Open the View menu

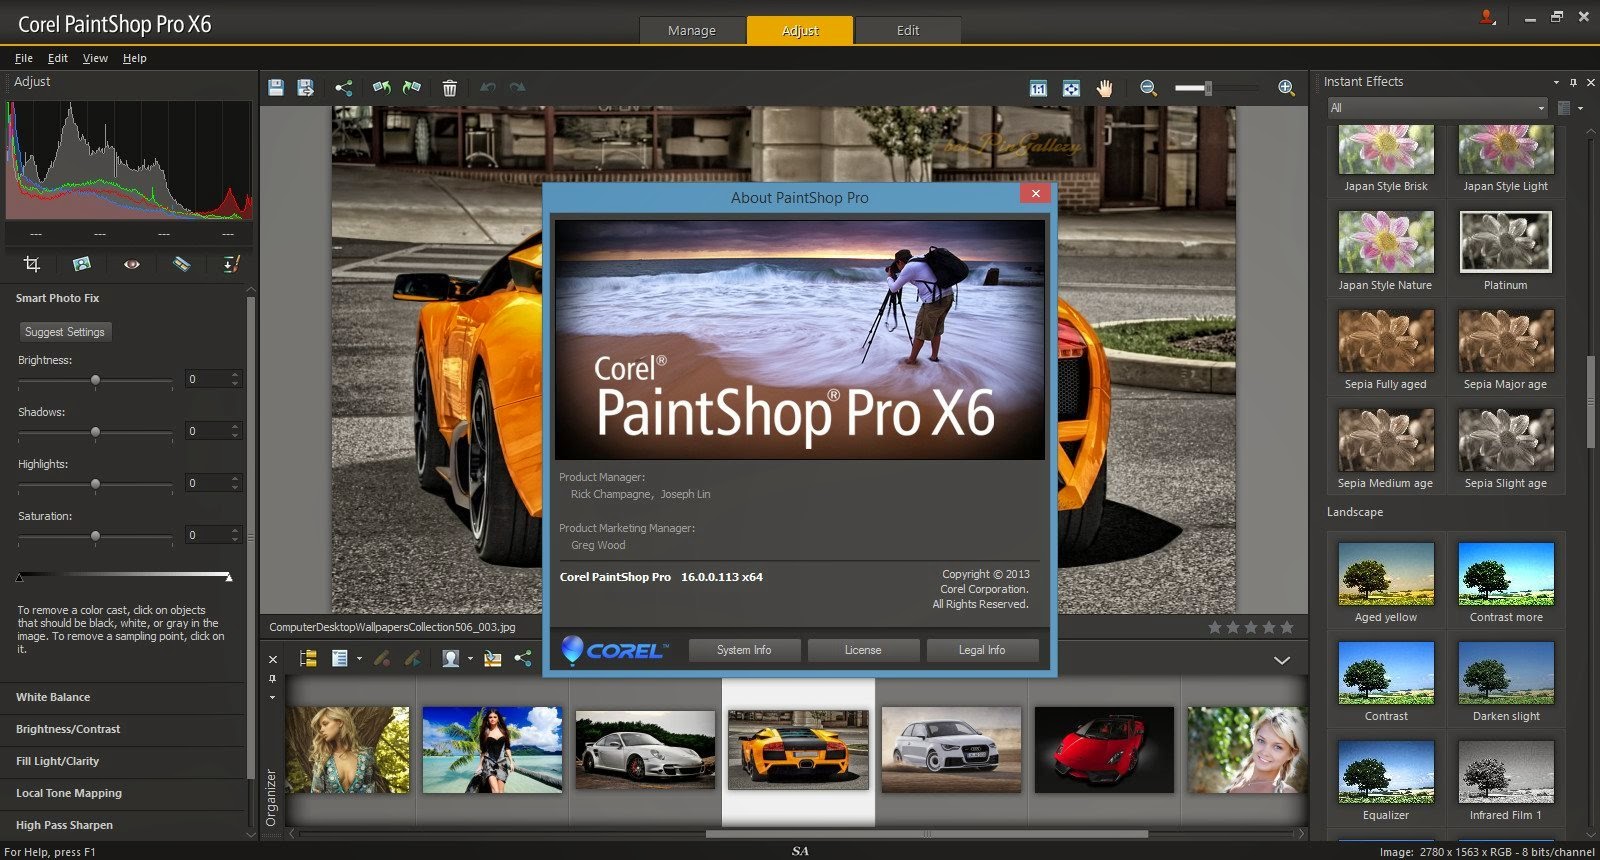[x=95, y=58]
